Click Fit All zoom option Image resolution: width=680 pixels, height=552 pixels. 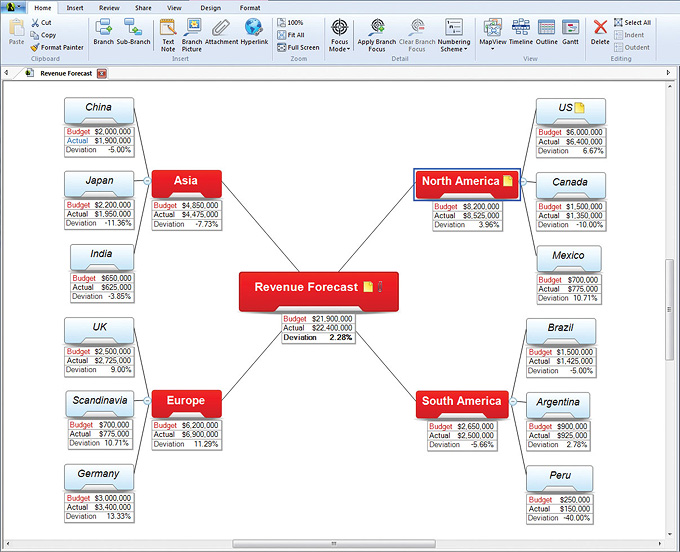pyautogui.click(x=291, y=35)
